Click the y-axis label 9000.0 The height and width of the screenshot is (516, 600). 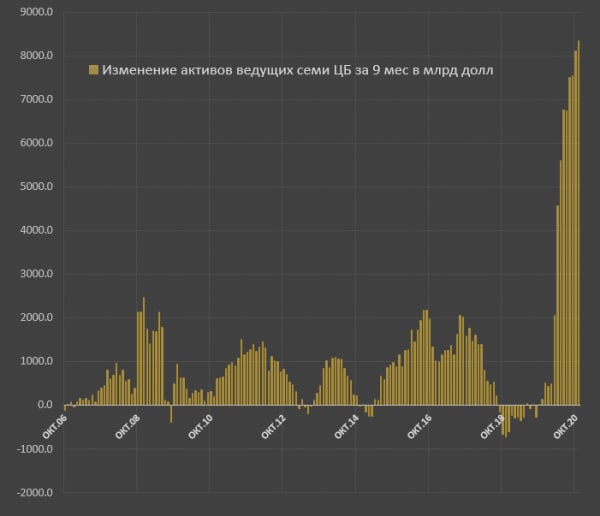[36, 12]
